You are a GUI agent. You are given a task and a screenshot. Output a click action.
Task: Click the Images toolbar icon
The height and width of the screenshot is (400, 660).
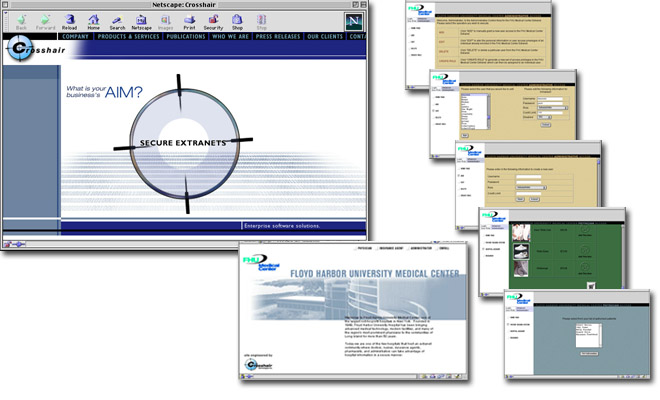[x=165, y=22]
